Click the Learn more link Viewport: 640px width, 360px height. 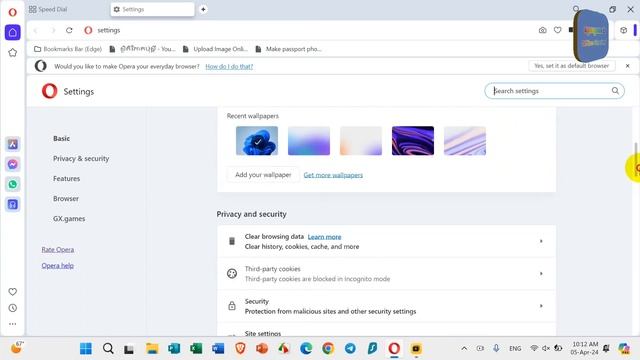[x=324, y=237]
